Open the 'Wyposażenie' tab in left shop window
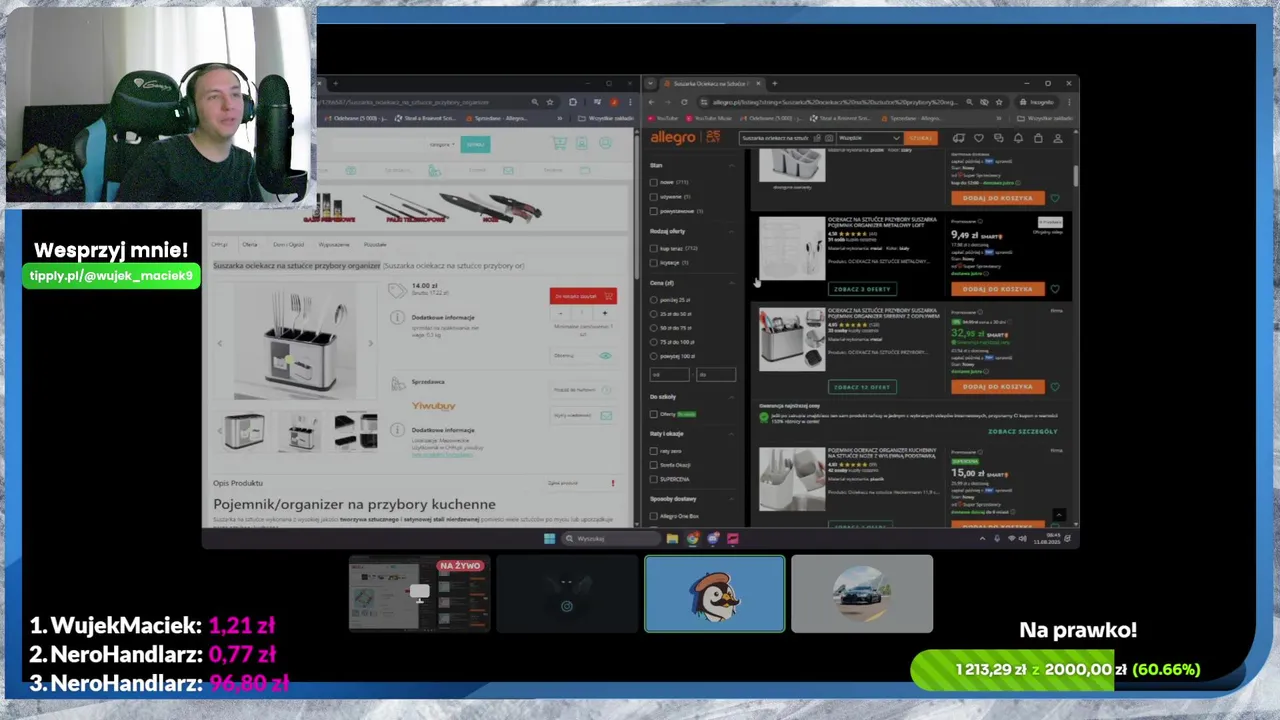The width and height of the screenshot is (1280, 720). 334,244
